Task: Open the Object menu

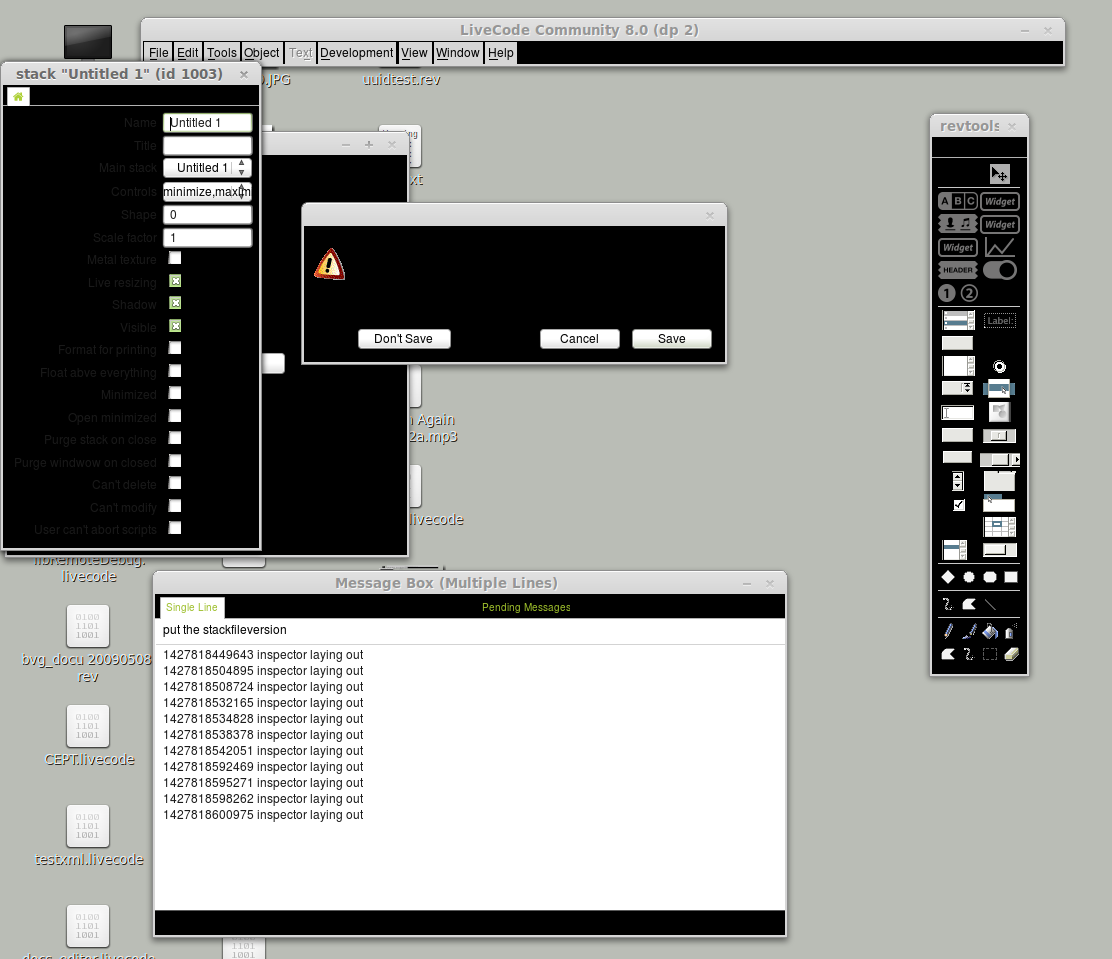Action: 262,53
